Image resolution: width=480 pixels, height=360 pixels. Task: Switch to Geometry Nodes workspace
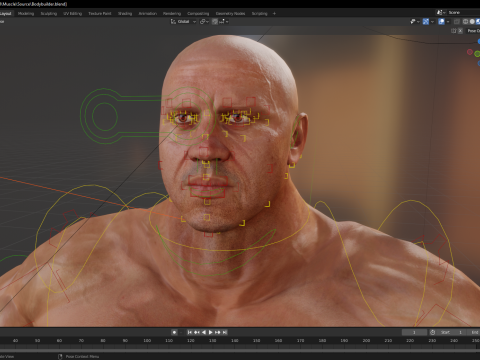[x=230, y=13]
